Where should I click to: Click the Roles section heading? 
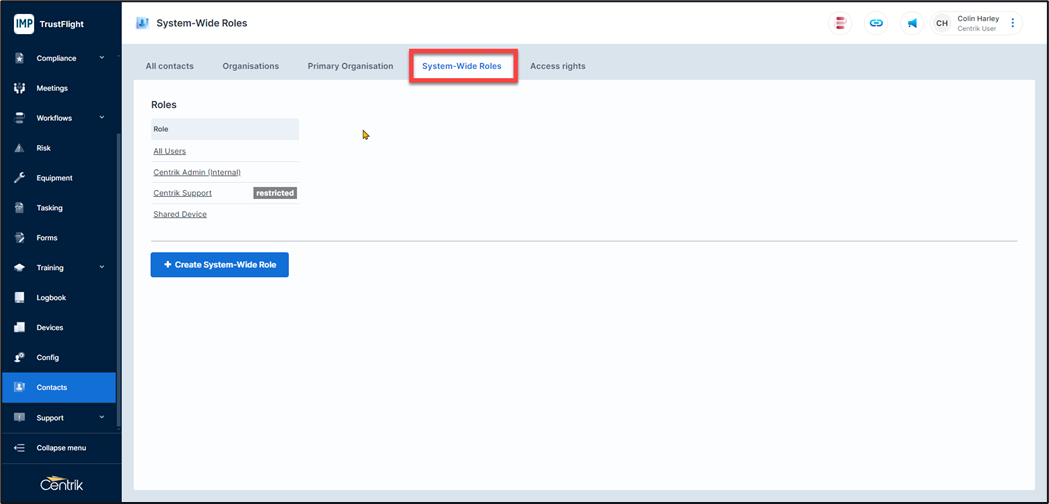click(x=164, y=105)
